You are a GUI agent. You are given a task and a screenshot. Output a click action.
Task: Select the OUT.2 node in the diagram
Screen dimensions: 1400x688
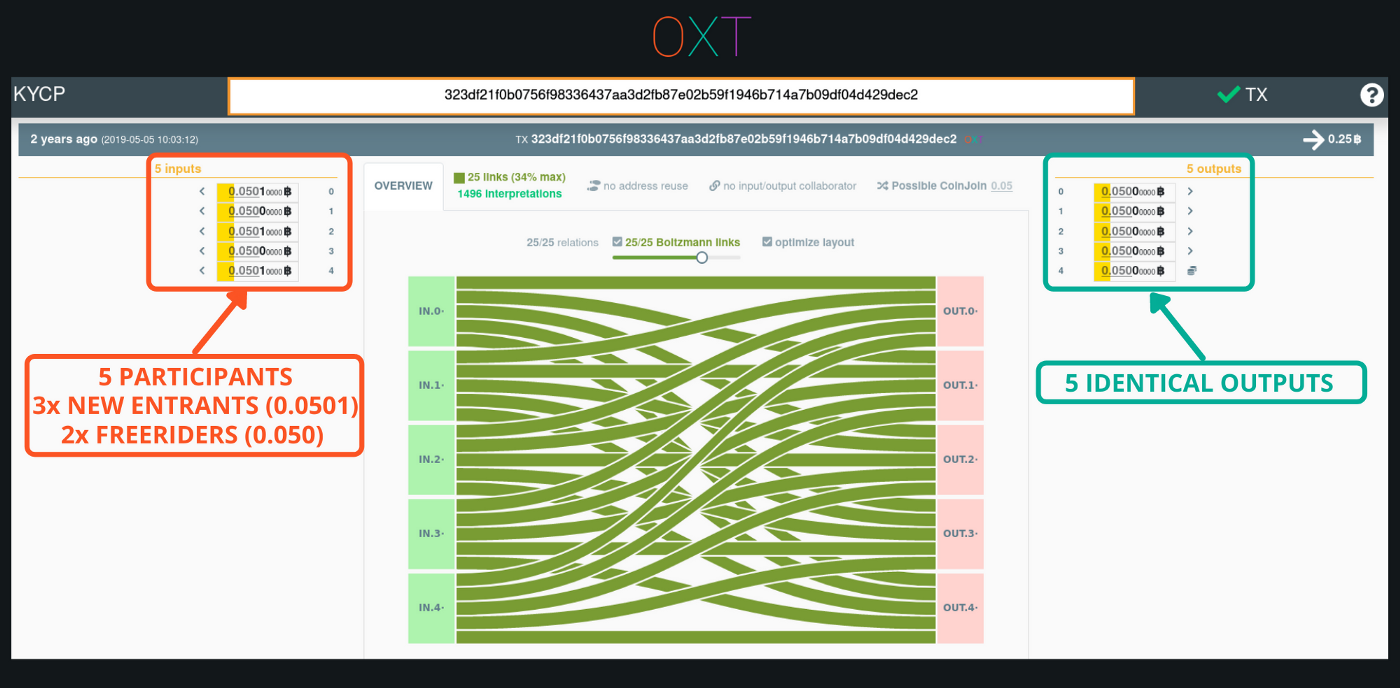tap(960, 459)
